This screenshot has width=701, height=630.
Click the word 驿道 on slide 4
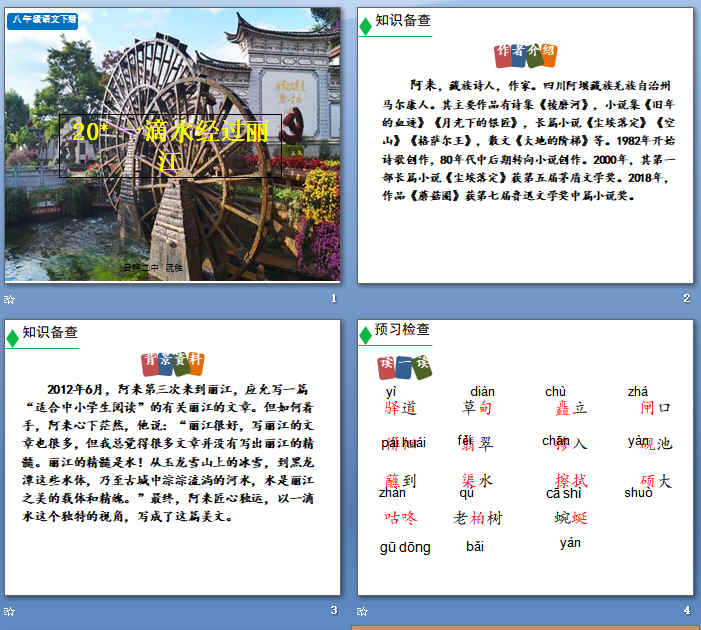click(x=401, y=408)
